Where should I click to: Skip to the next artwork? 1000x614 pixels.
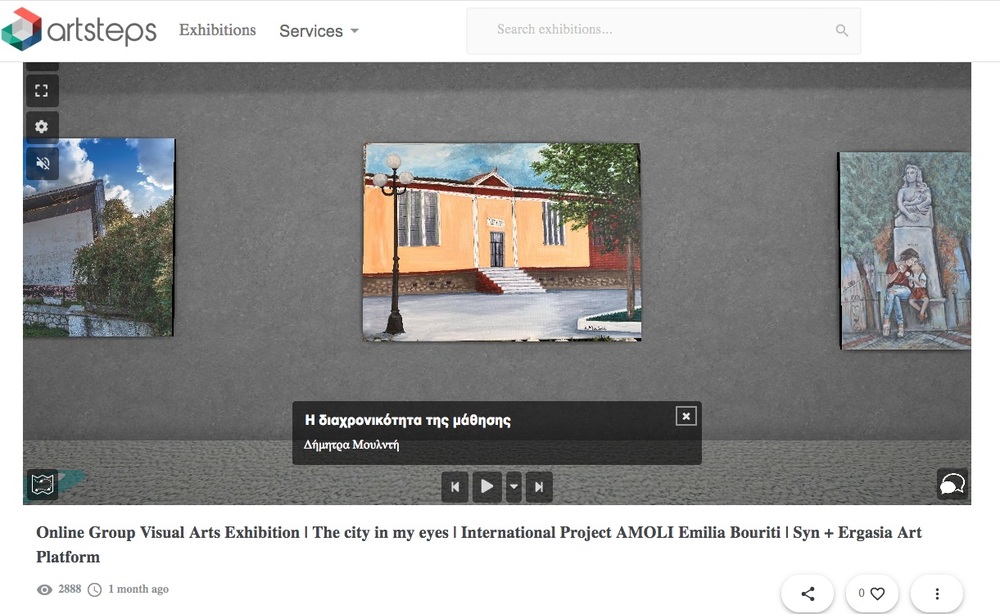click(x=539, y=487)
